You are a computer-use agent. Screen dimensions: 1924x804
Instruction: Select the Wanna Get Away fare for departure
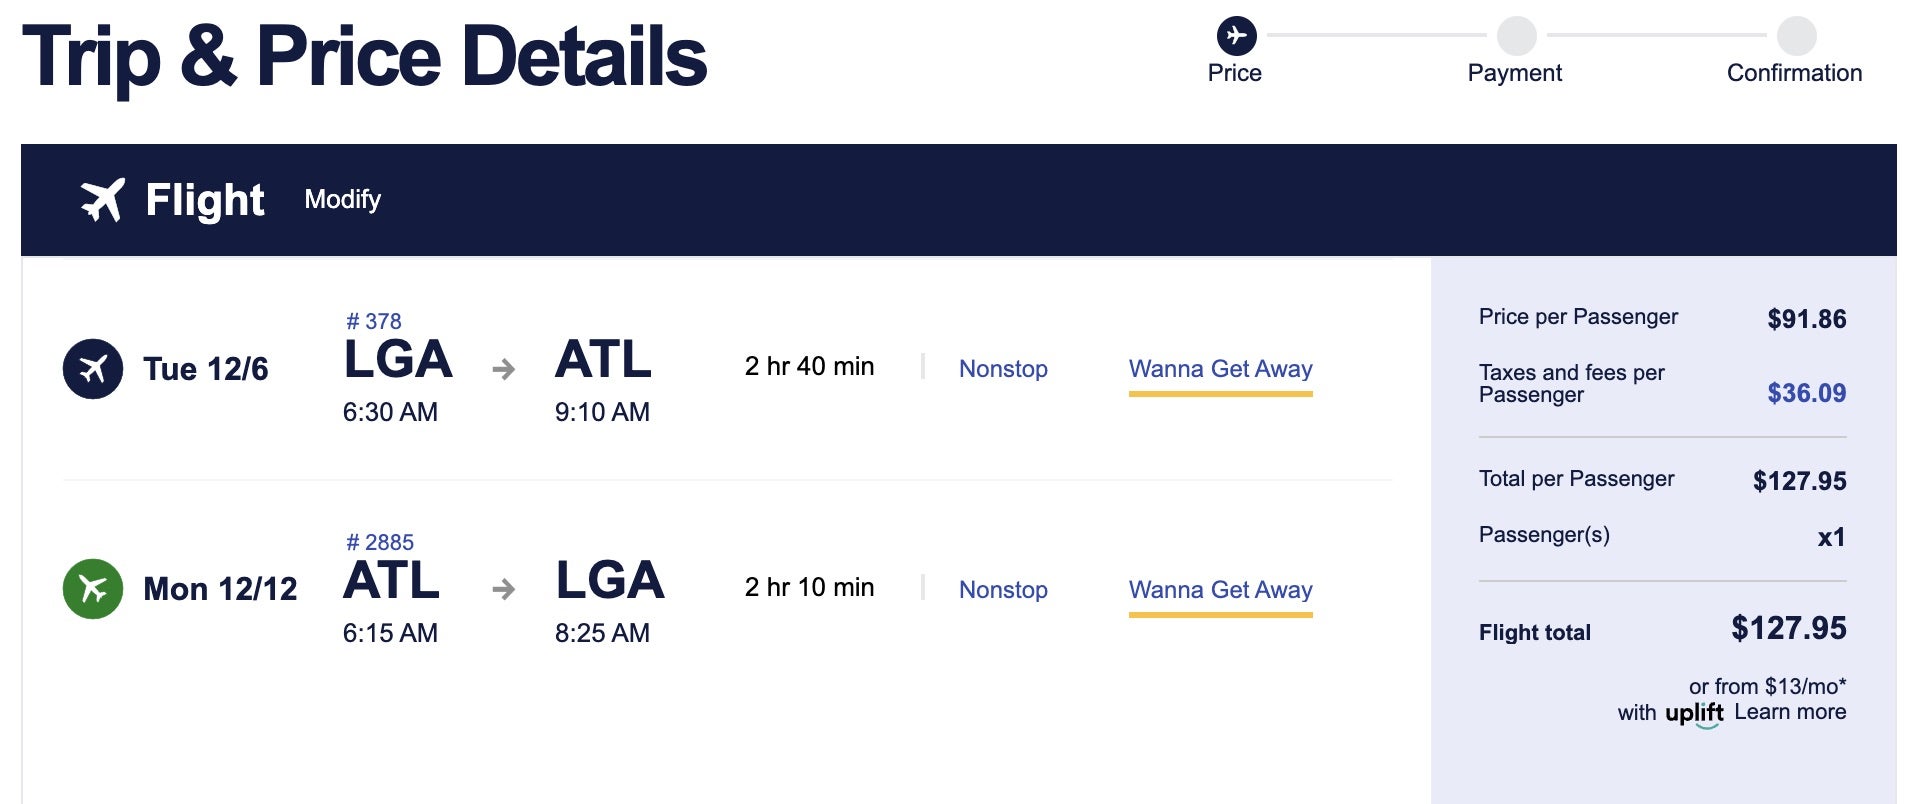tap(1220, 369)
